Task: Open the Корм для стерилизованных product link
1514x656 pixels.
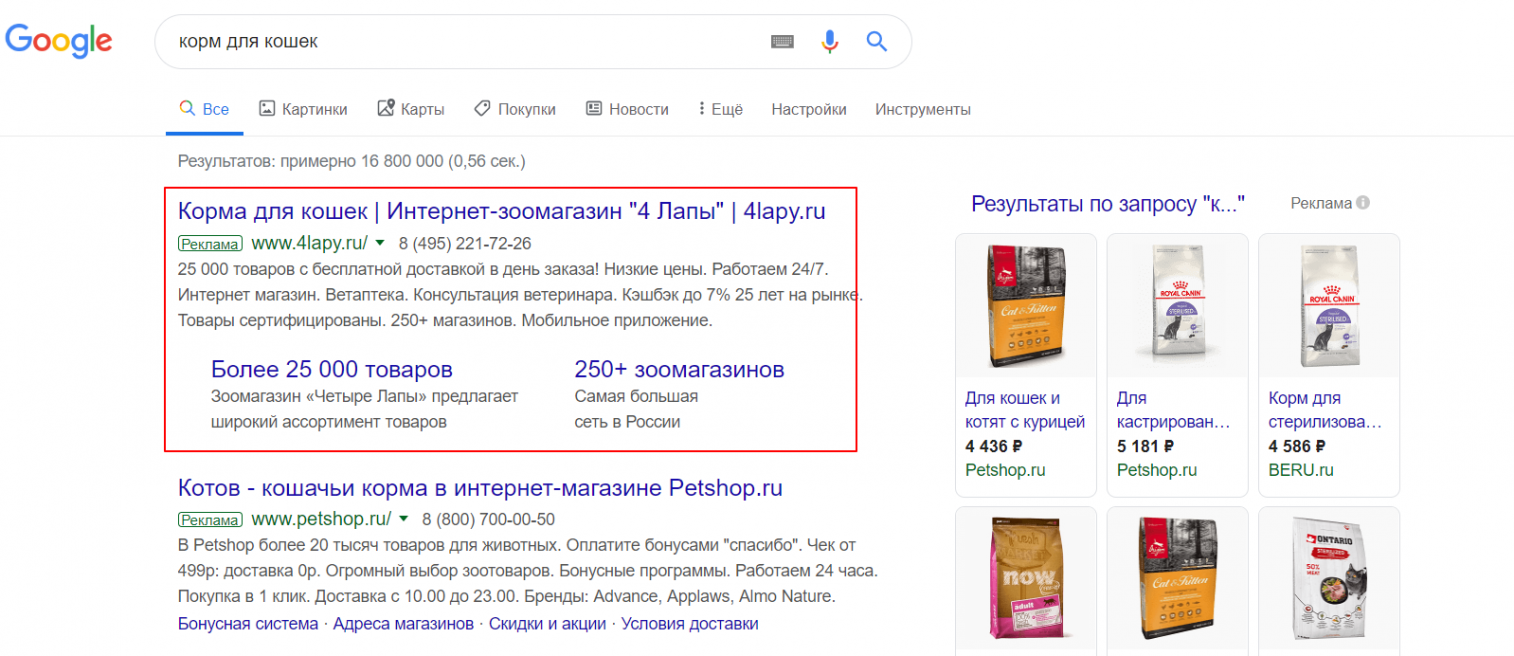Action: pyautogui.click(x=1326, y=410)
